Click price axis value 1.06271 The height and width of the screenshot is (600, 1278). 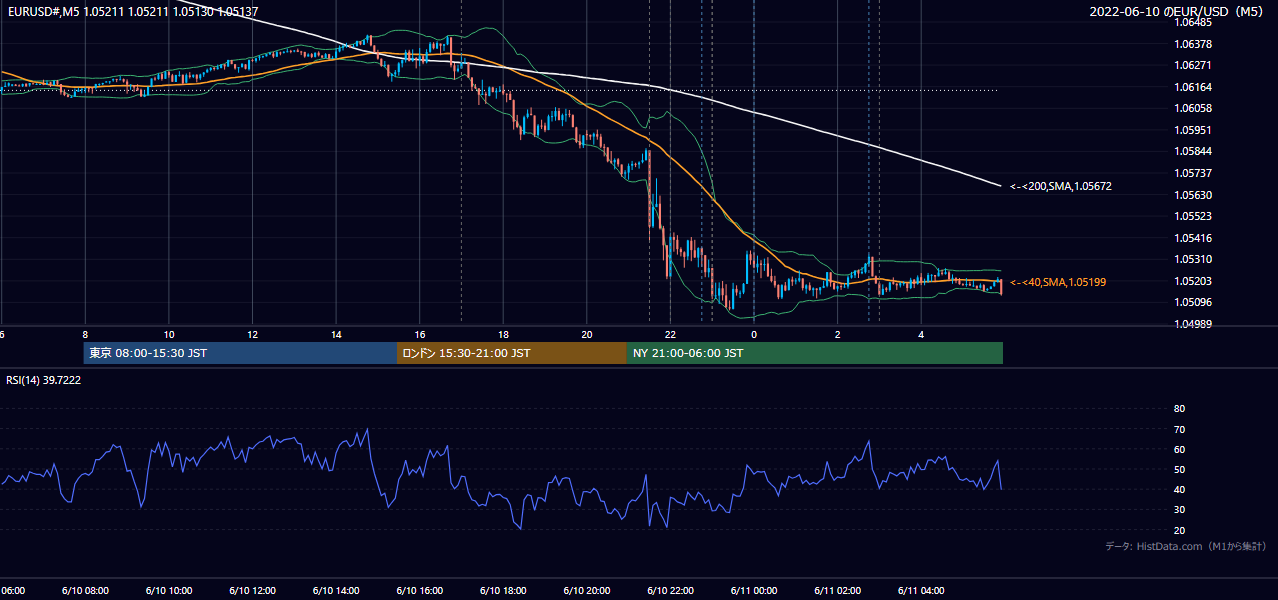click(1193, 65)
